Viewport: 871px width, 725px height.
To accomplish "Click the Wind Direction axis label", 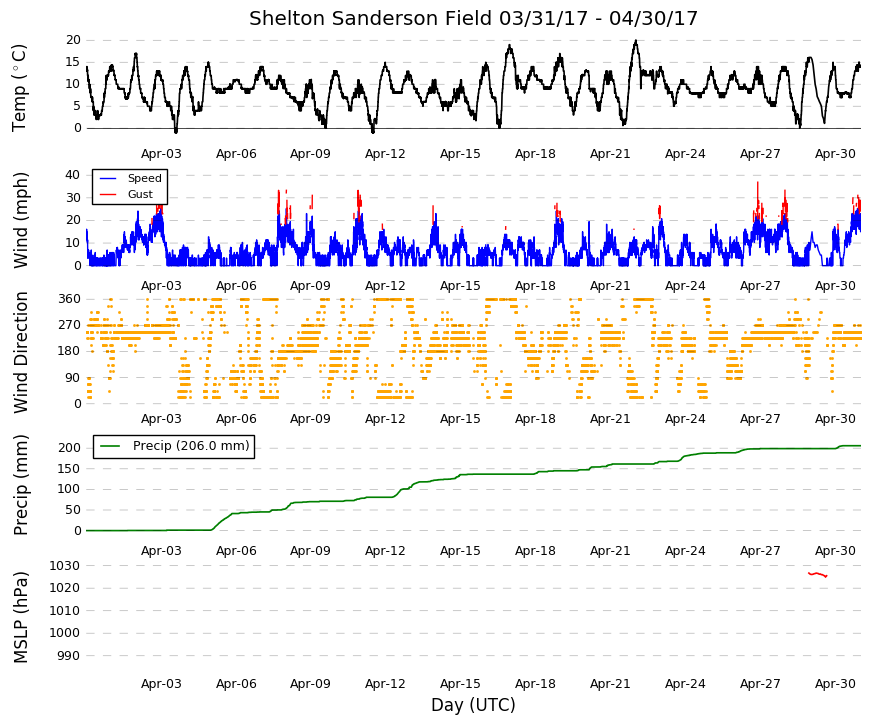I will click(20, 352).
